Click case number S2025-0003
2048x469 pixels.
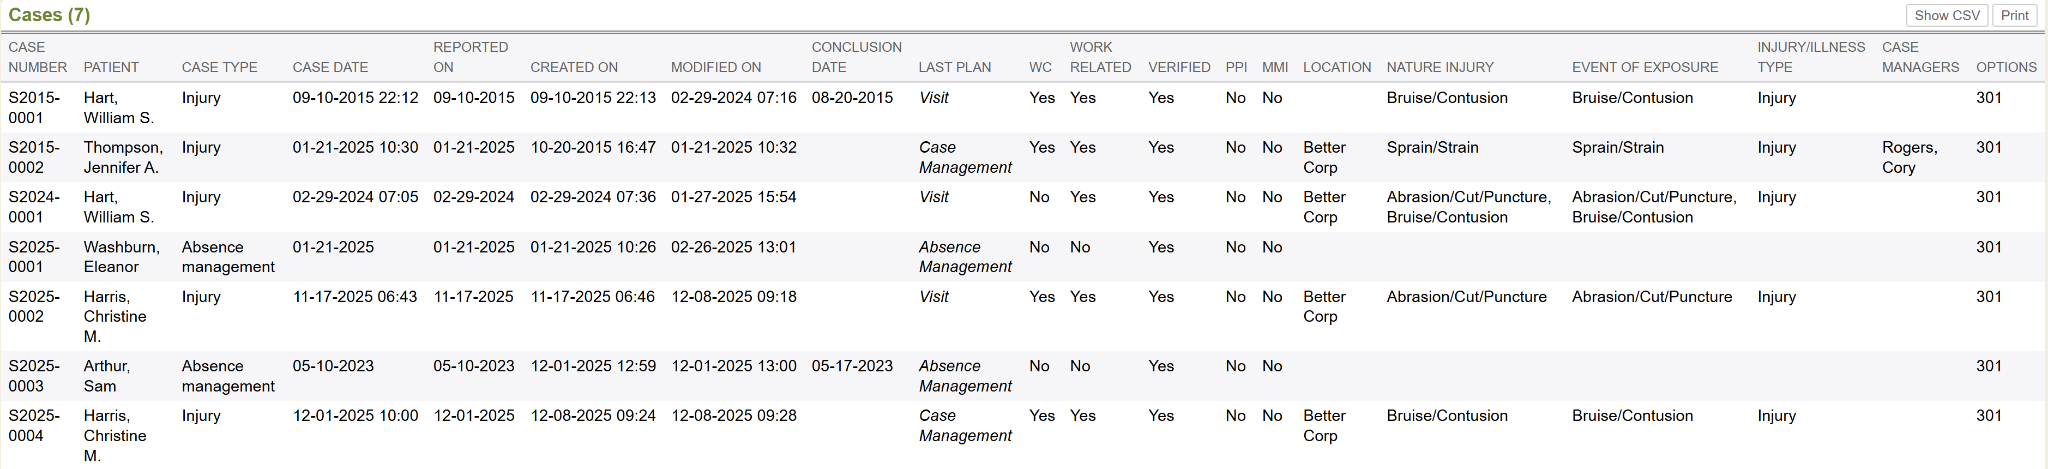pyautogui.click(x=34, y=376)
